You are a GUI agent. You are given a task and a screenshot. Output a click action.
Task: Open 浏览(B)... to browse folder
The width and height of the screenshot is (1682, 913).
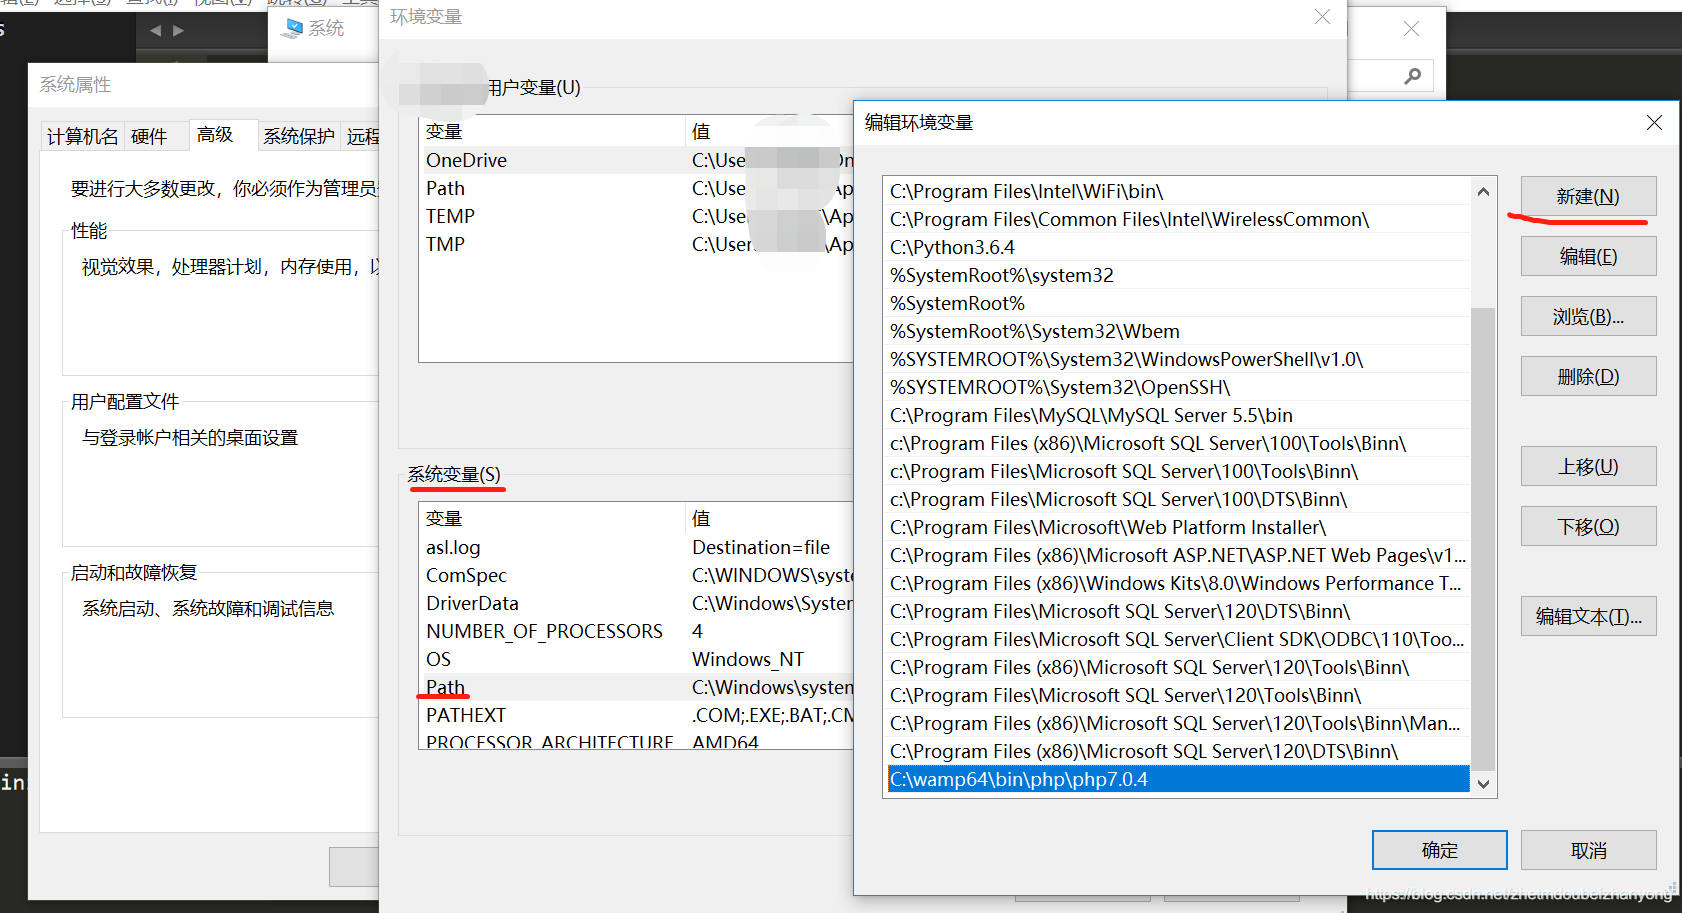(x=1588, y=316)
